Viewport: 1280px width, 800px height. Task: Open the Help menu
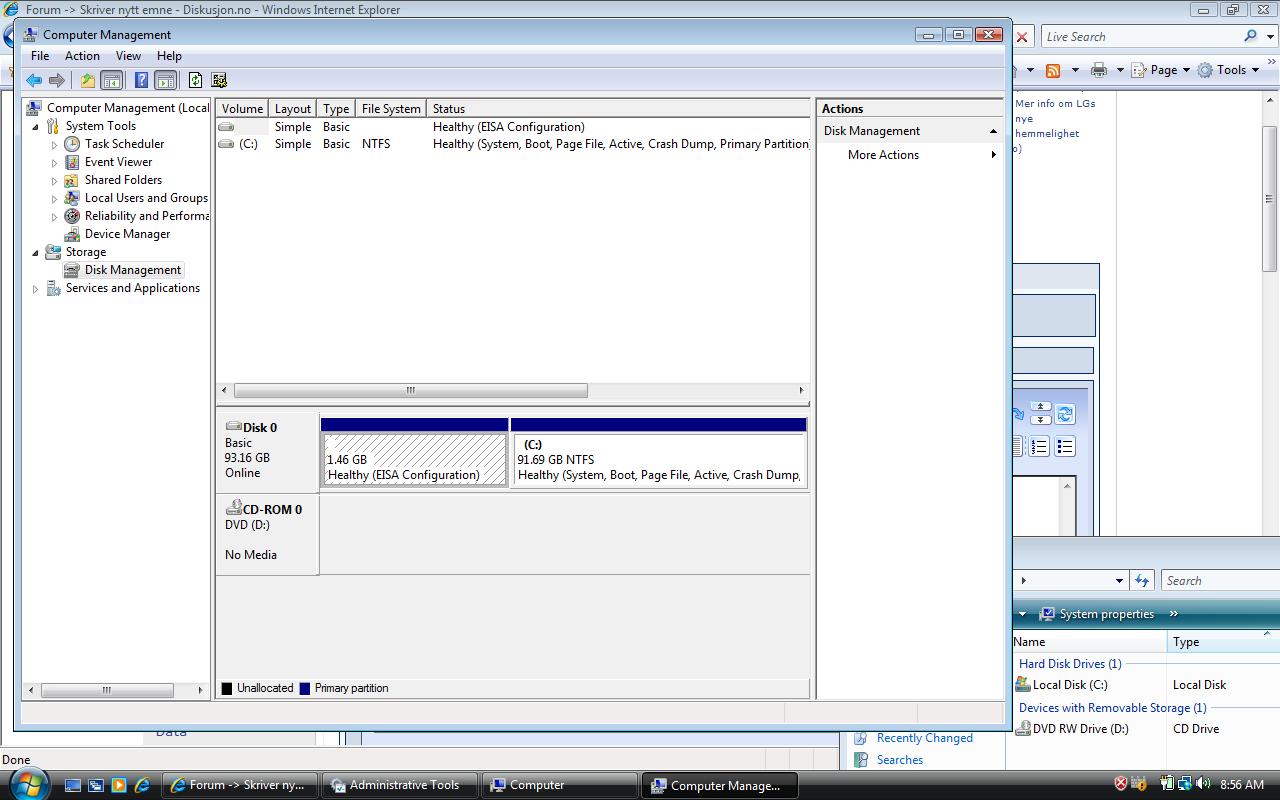[x=169, y=56]
